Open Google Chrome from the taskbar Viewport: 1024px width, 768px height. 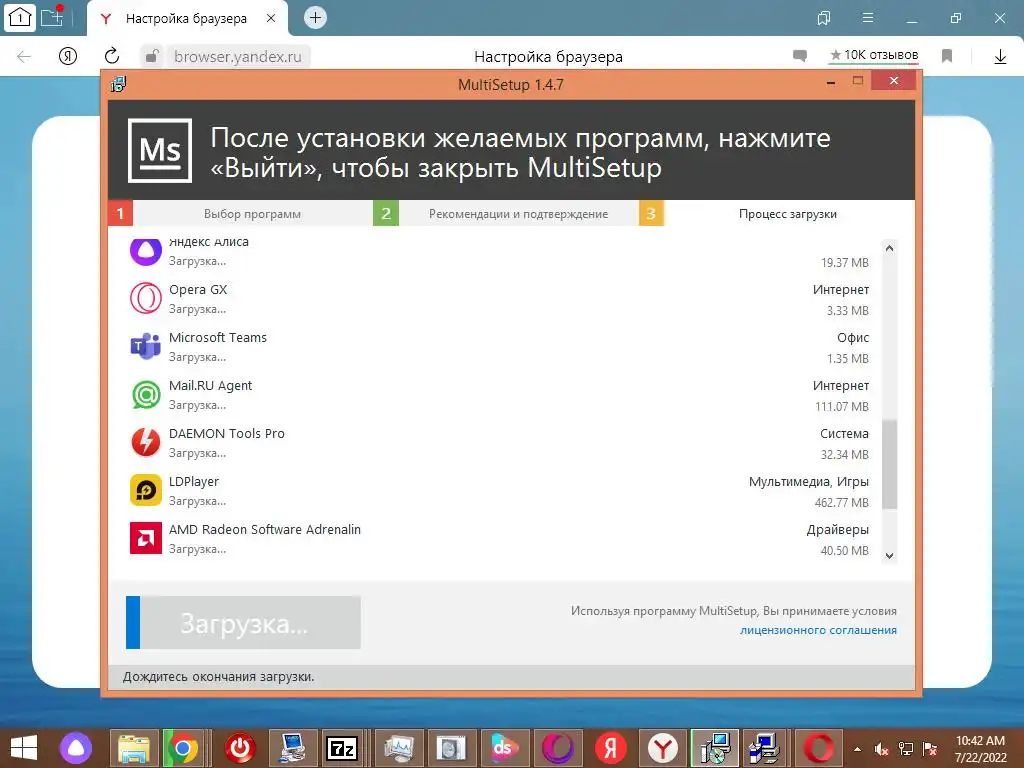[183, 748]
